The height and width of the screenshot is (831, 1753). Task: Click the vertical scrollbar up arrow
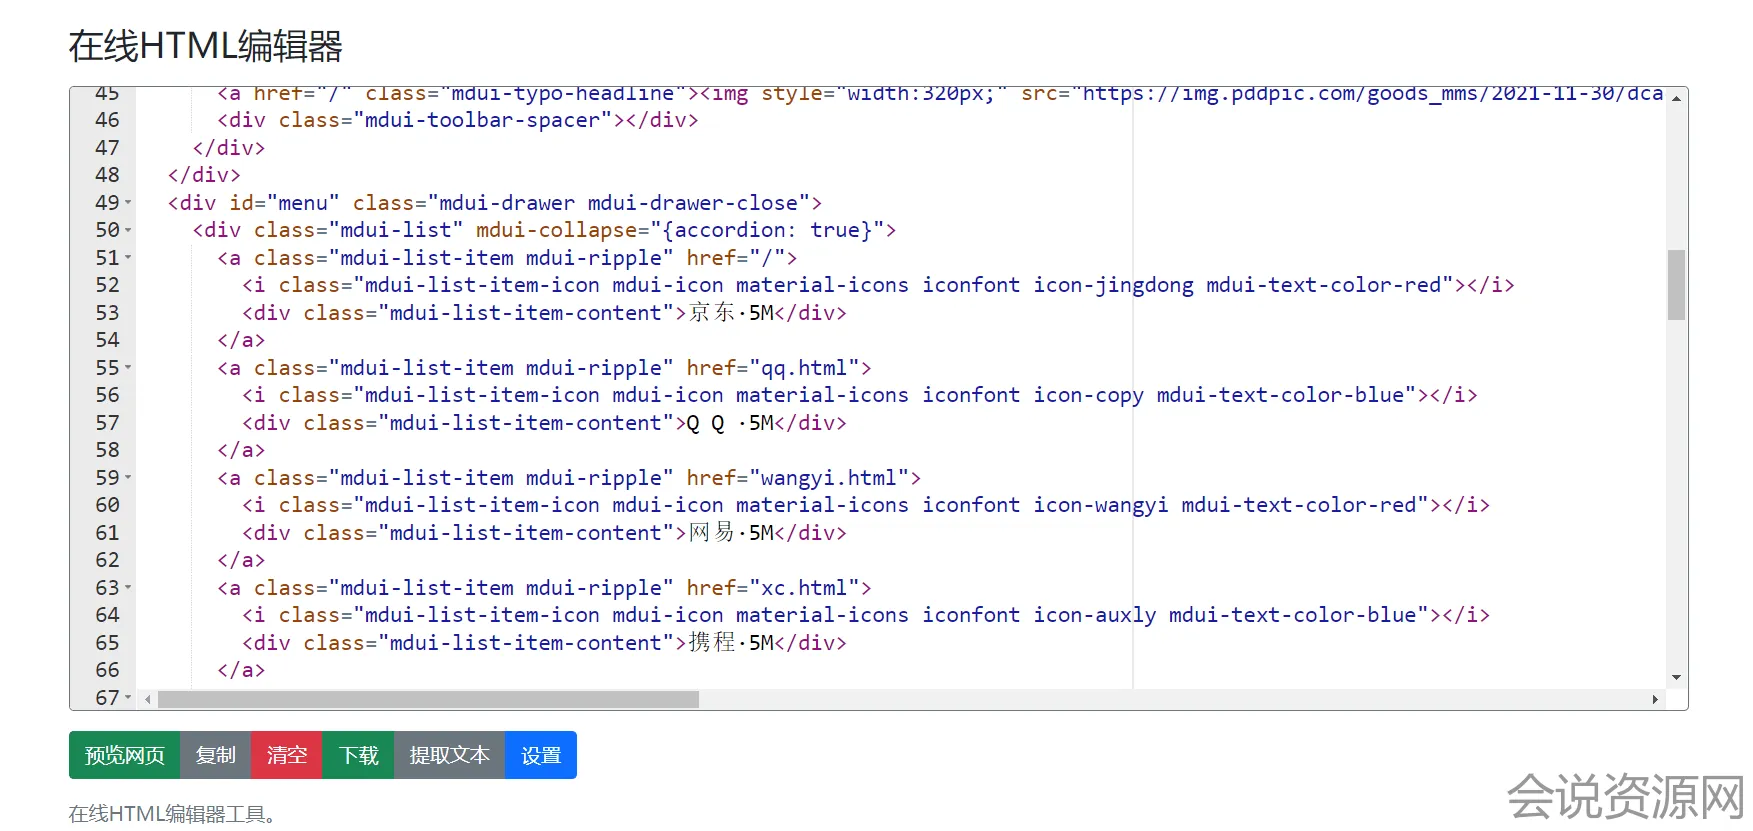pos(1676,98)
